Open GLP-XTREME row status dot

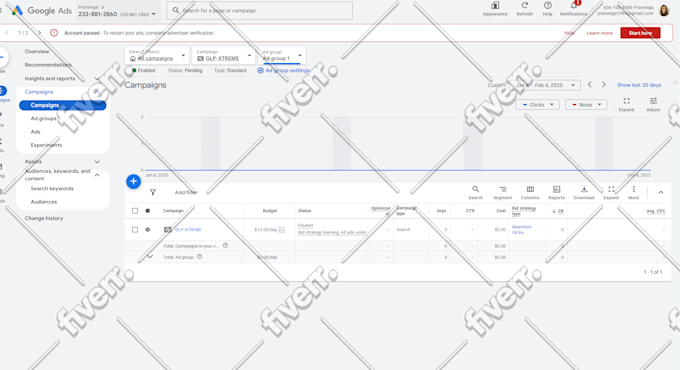[x=147, y=229]
